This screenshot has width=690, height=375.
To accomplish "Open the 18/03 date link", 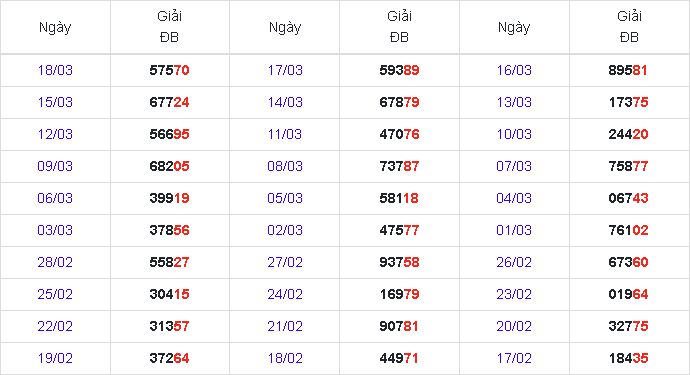I will click(x=55, y=70).
